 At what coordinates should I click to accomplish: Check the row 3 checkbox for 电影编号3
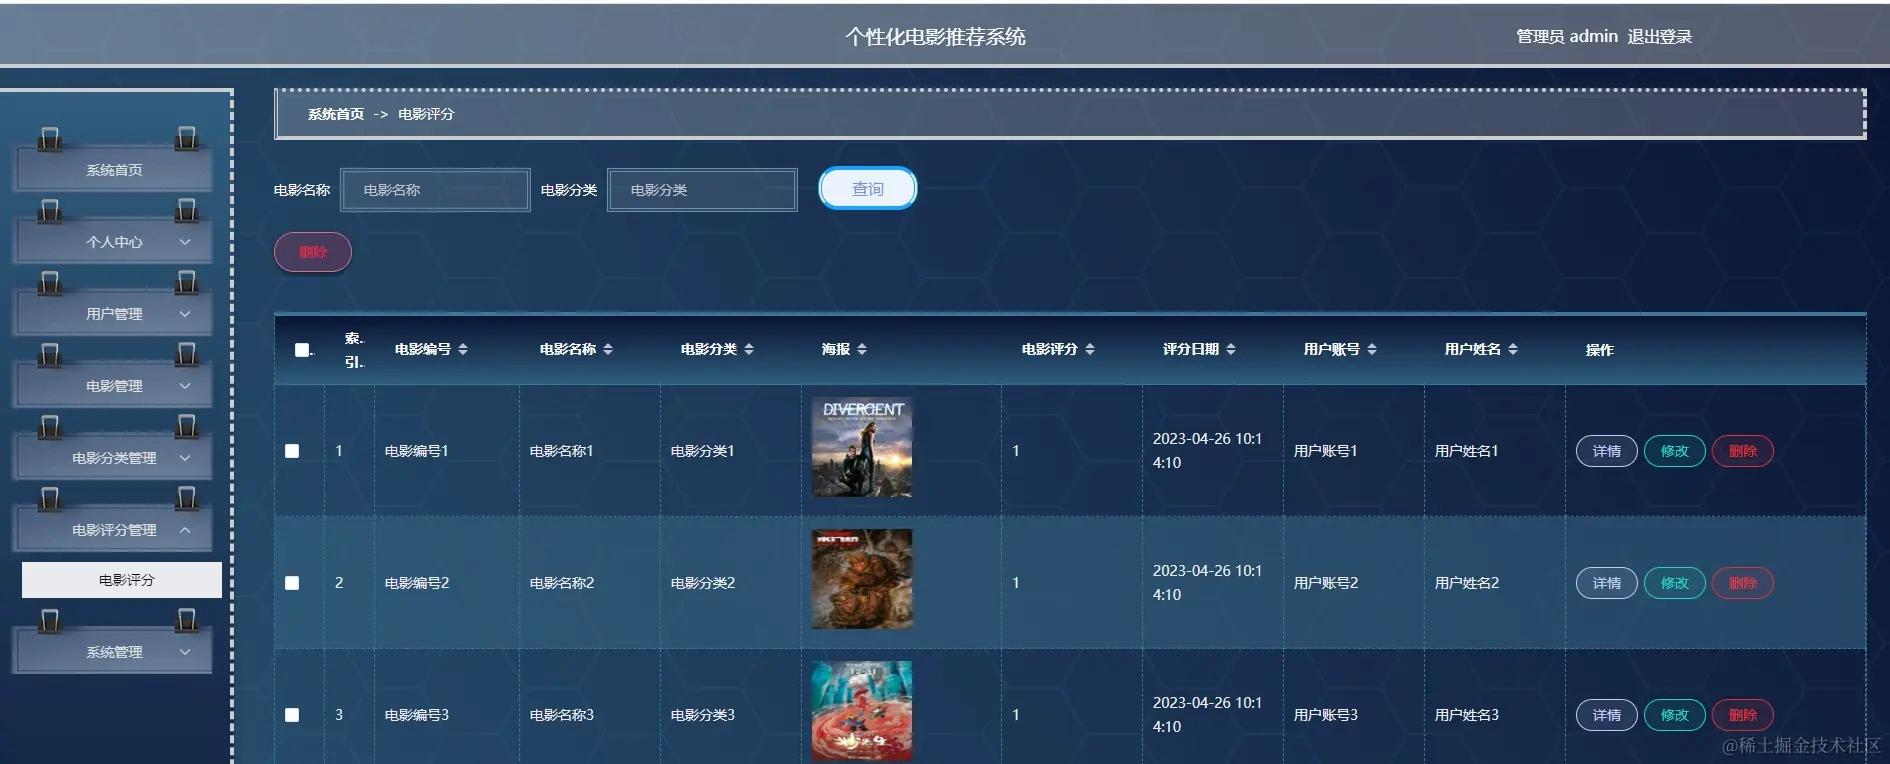pos(292,715)
